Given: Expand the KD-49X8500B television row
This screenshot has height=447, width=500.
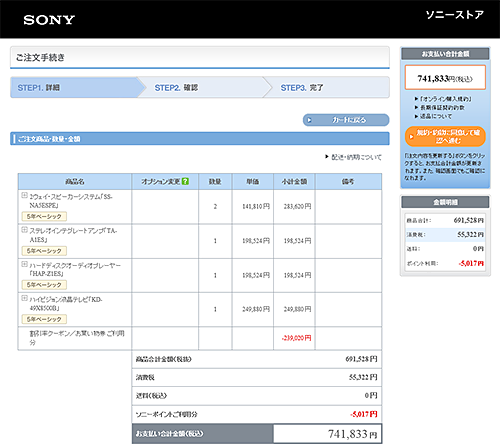Looking at the screenshot, I should [24, 298].
